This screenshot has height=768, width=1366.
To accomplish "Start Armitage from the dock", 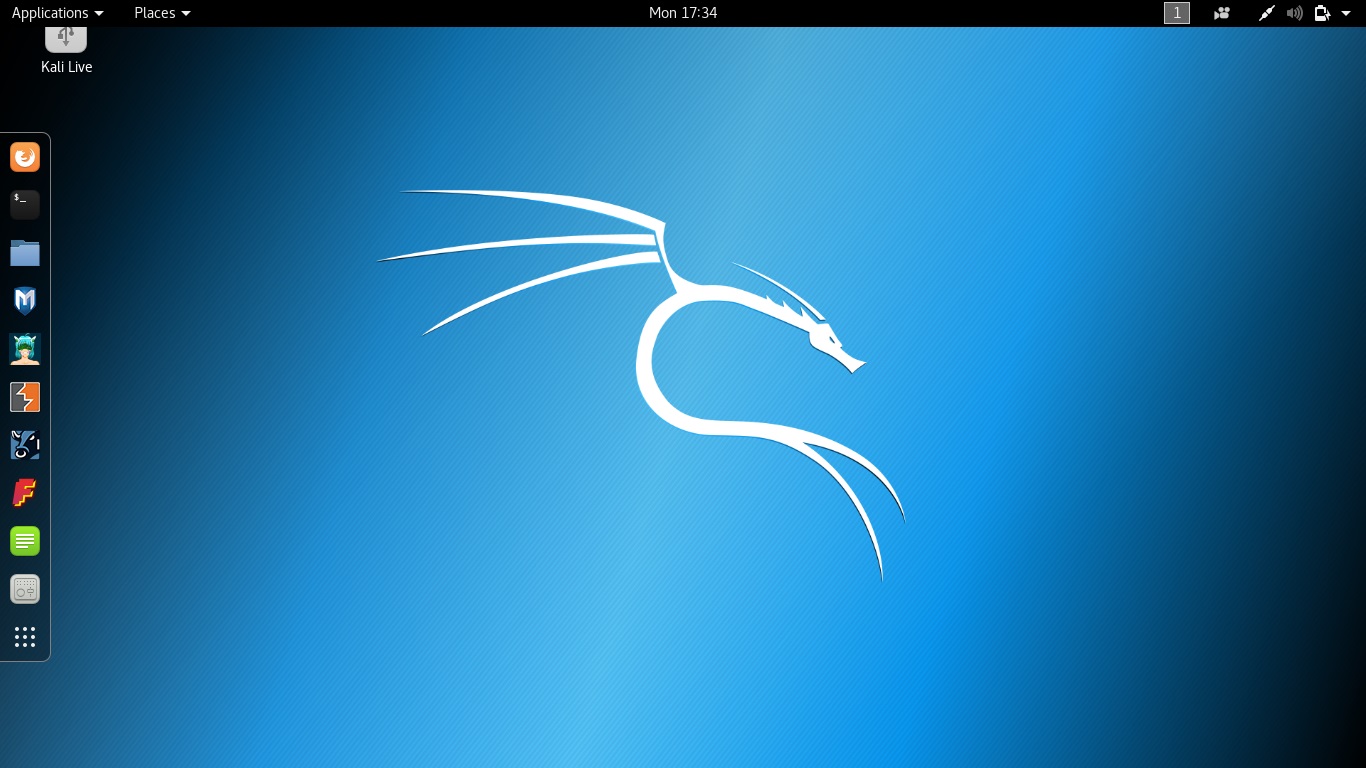I will pos(25,349).
